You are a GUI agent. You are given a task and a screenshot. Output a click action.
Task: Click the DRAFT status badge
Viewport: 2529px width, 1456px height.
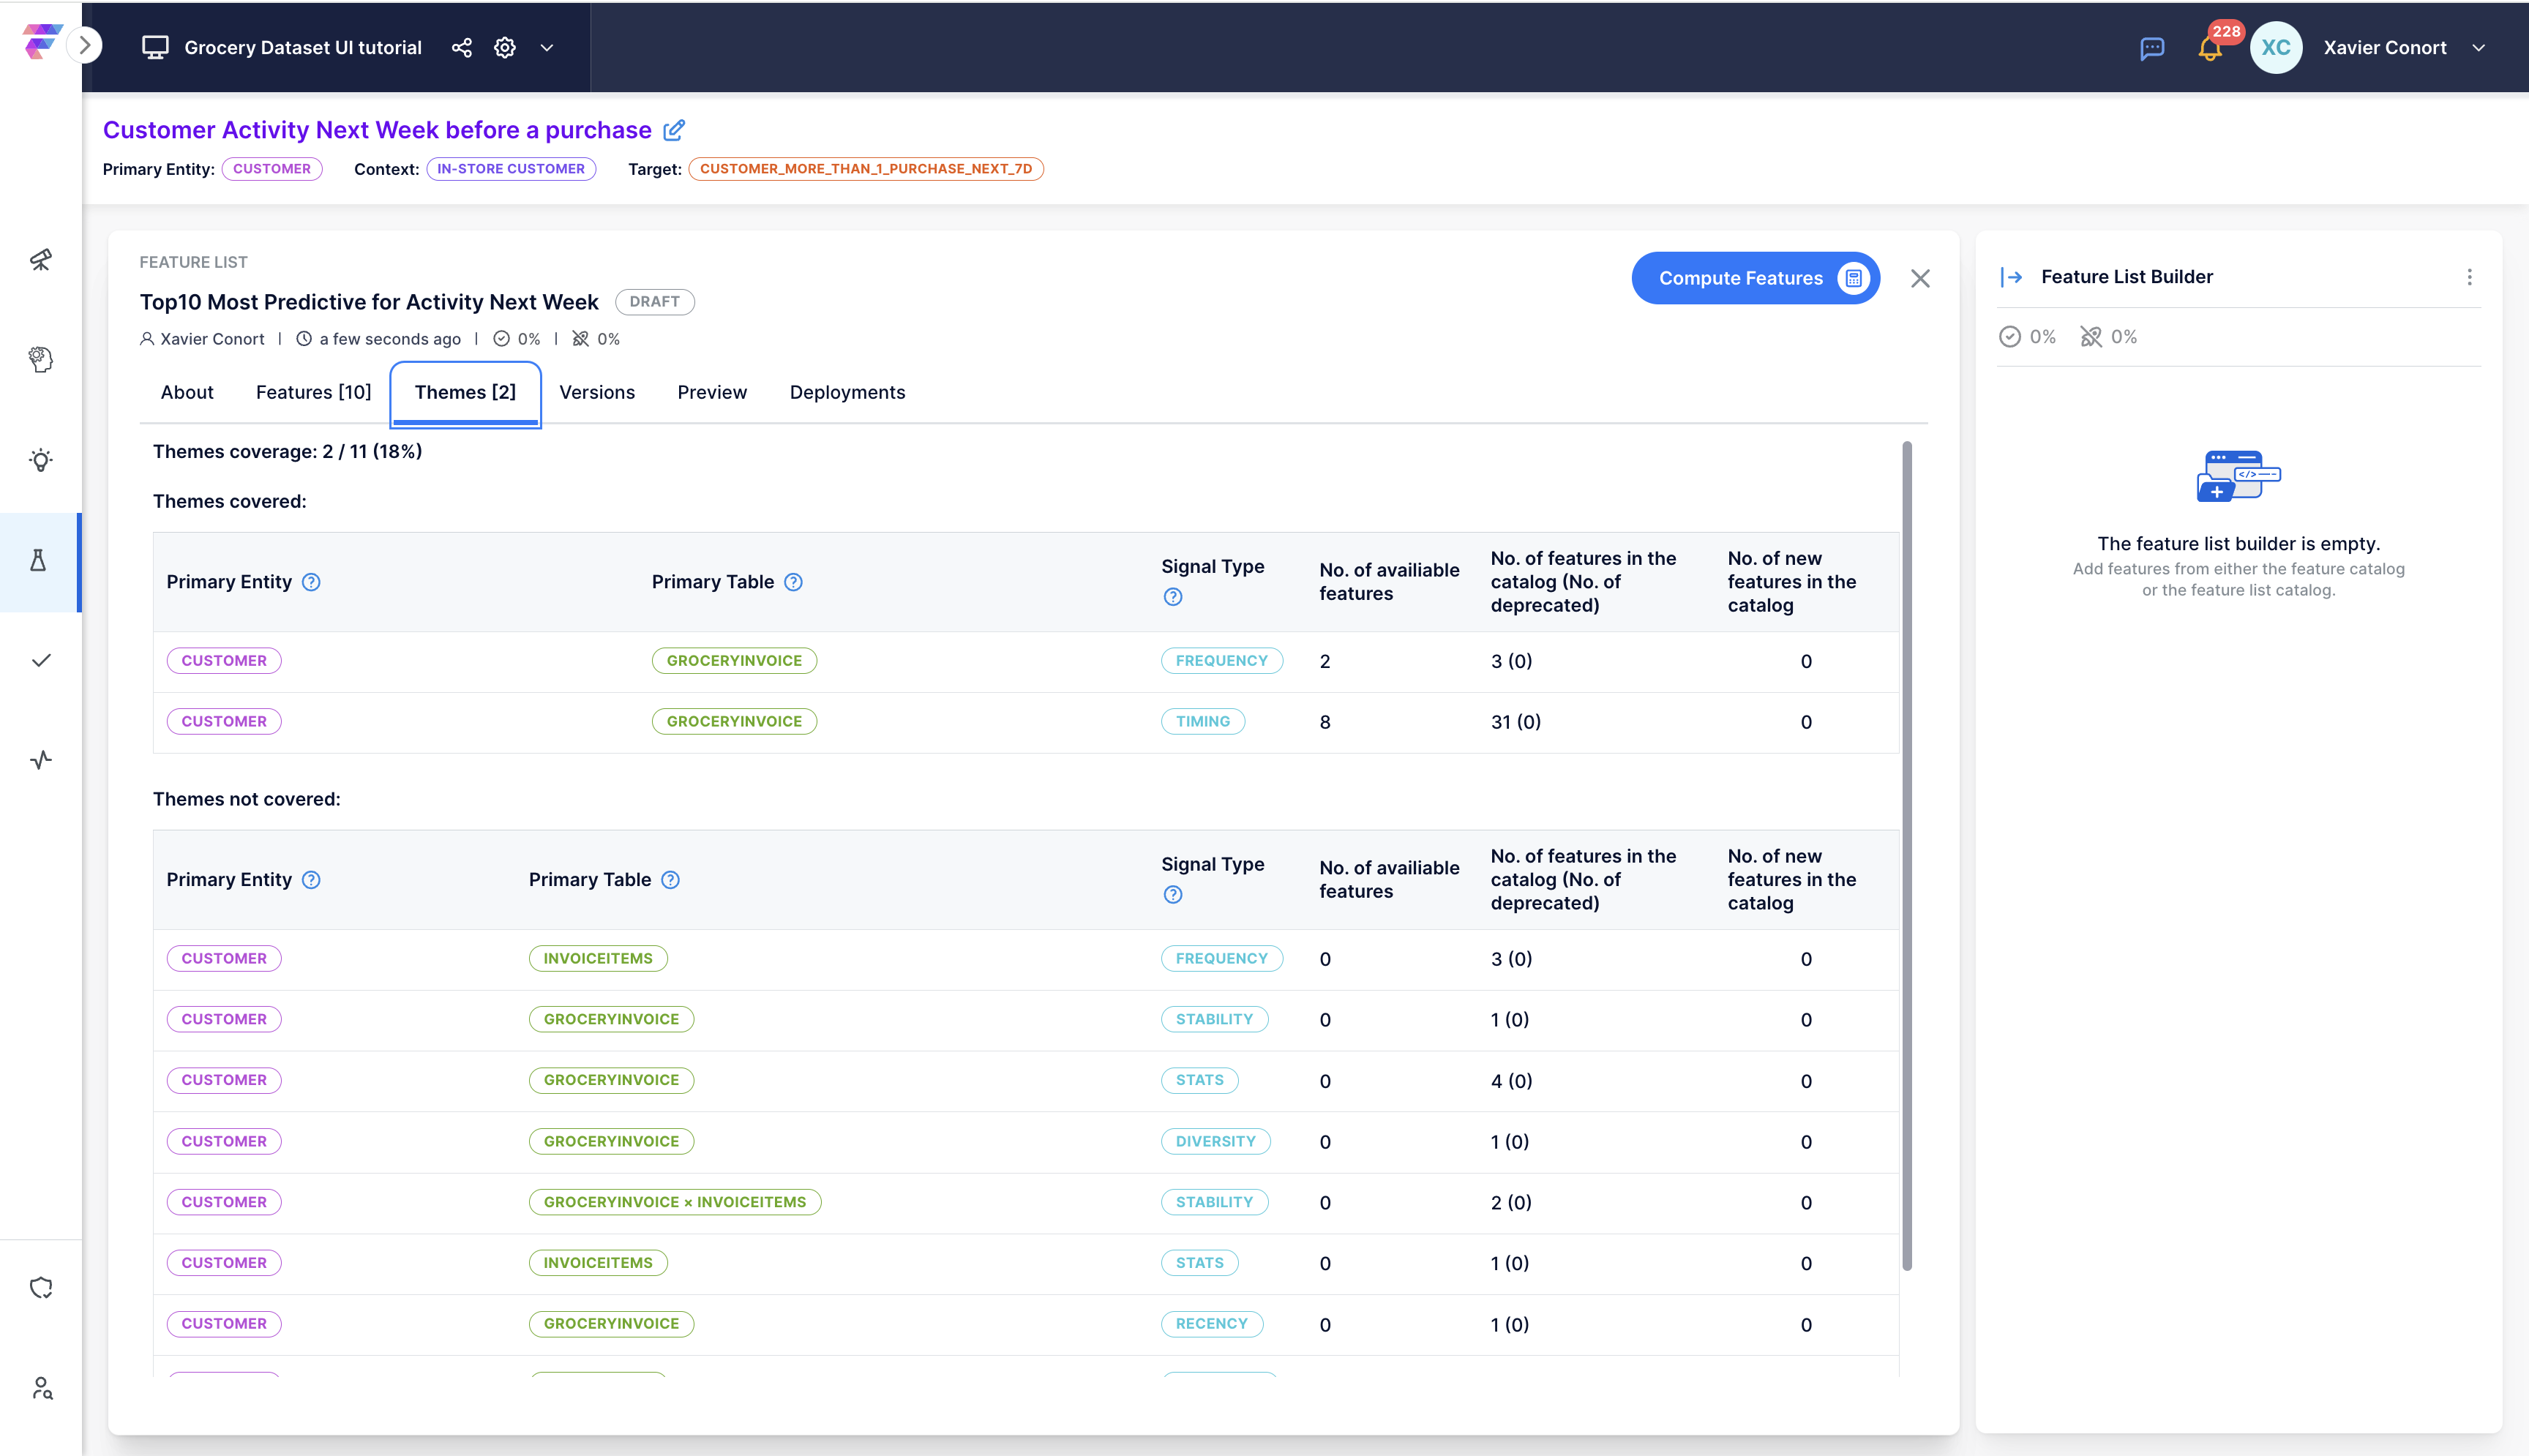tap(655, 301)
